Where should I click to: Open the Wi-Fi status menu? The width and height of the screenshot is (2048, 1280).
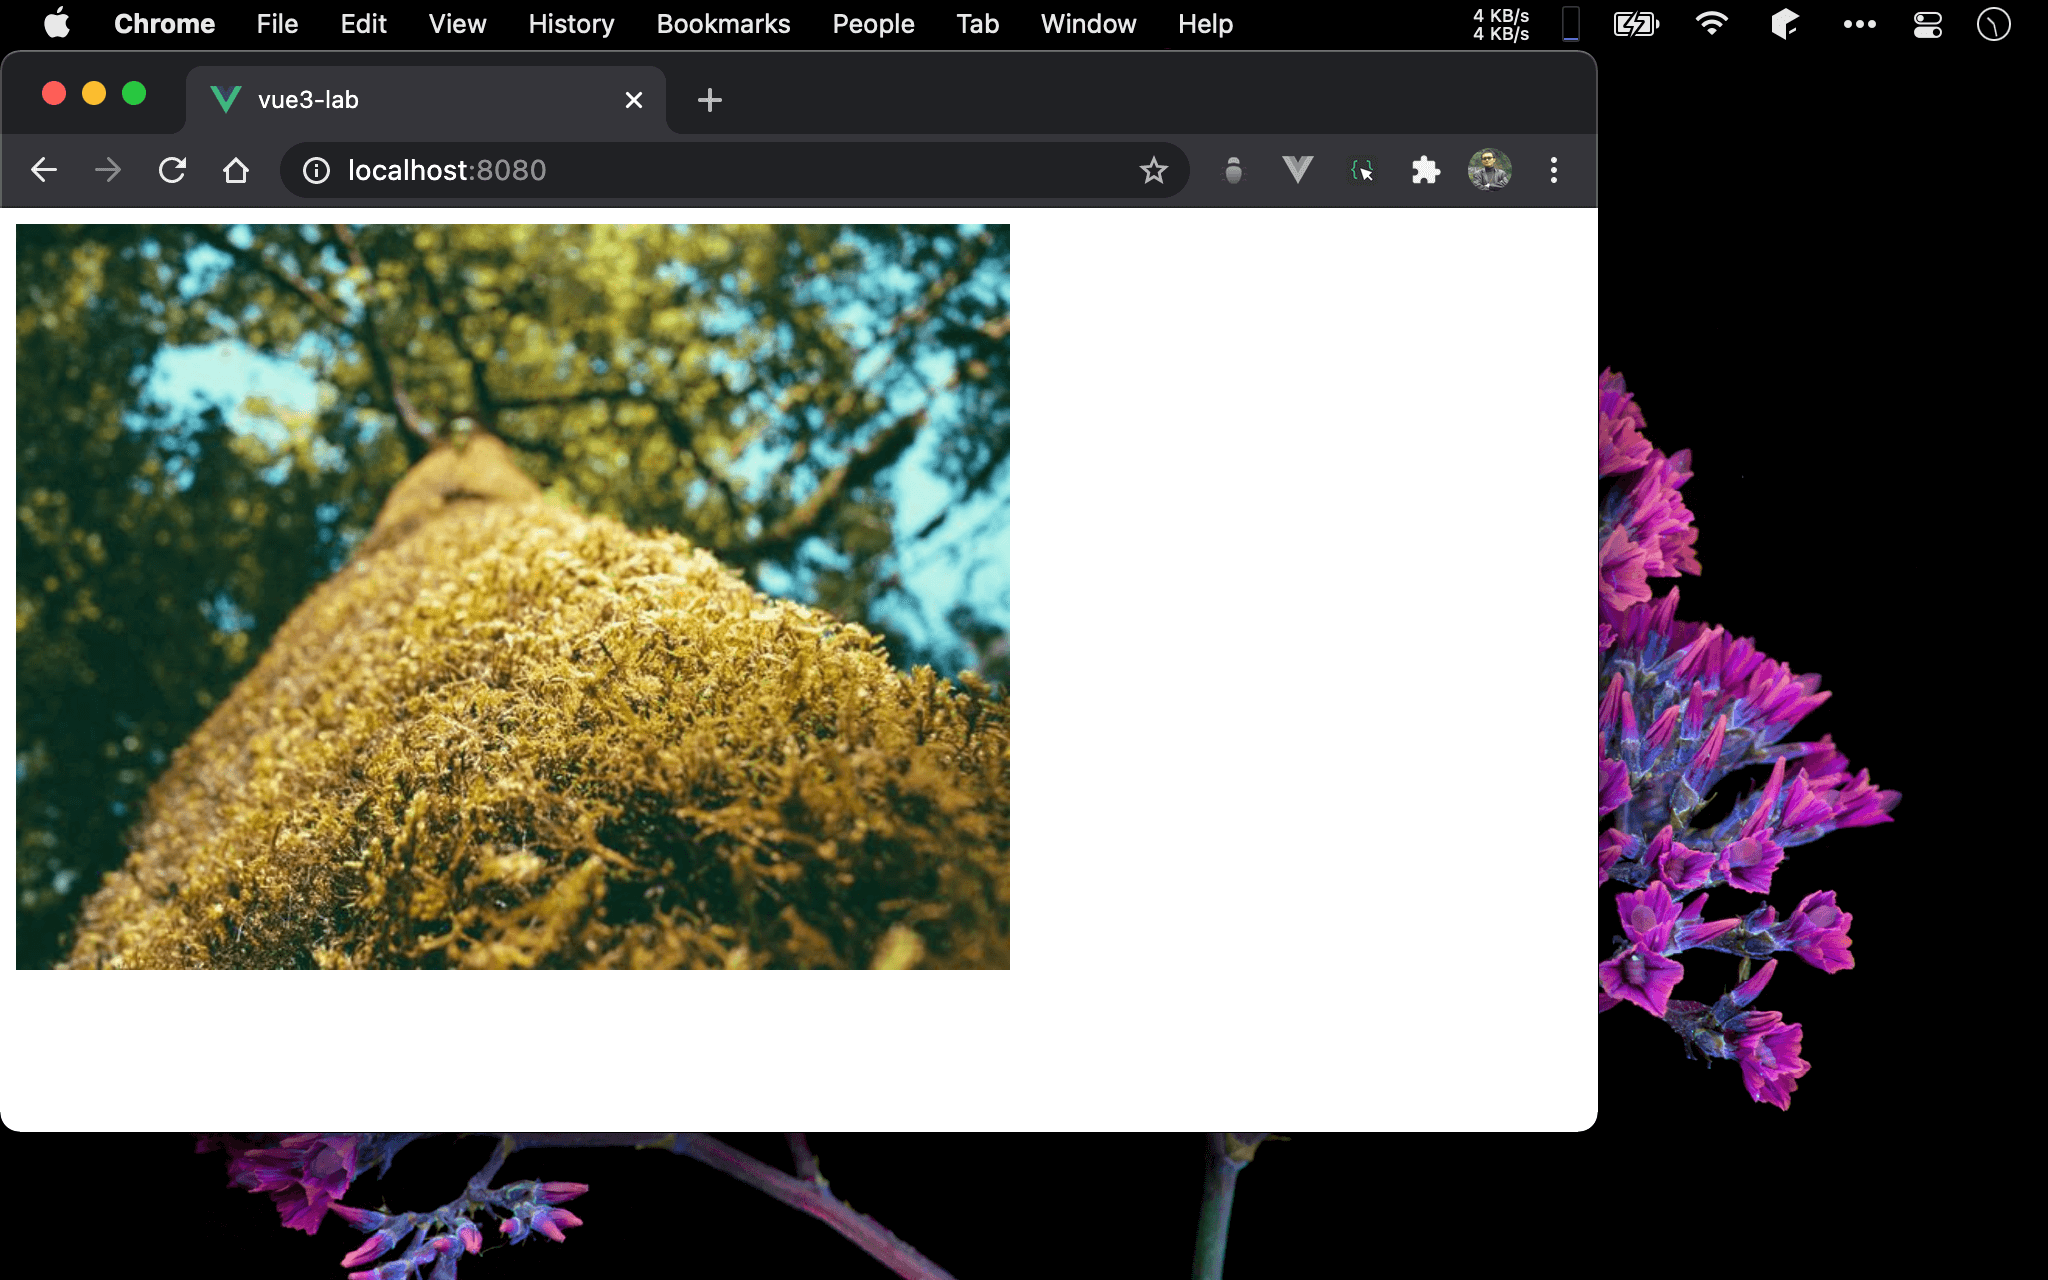(x=1711, y=24)
